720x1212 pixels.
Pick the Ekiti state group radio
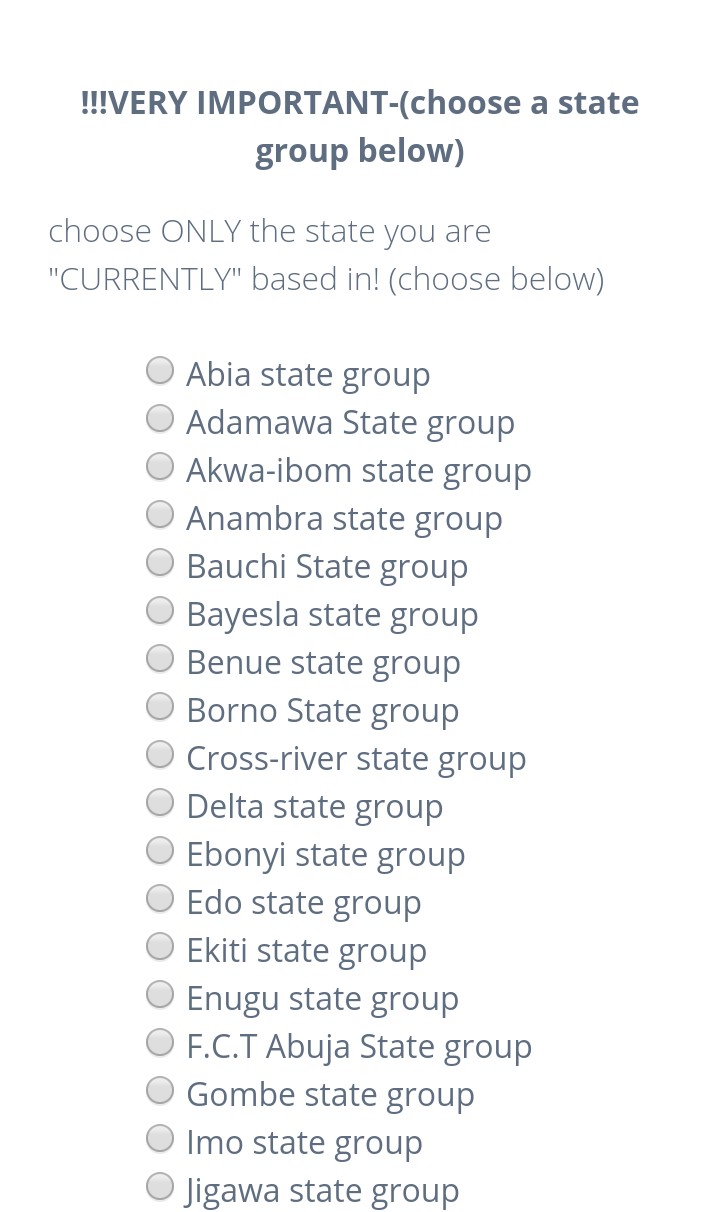pyautogui.click(x=160, y=947)
